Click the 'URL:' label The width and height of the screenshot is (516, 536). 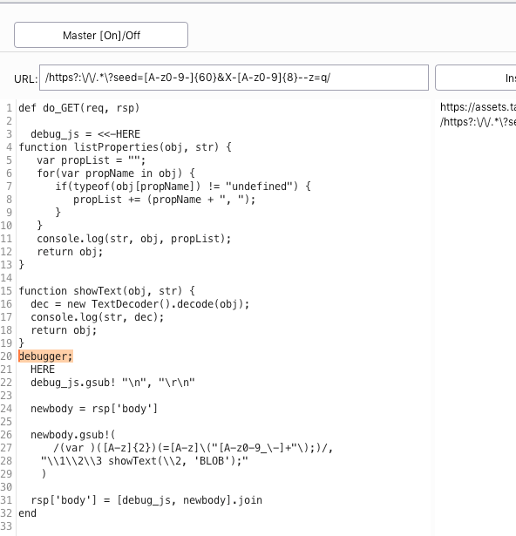pos(26,79)
